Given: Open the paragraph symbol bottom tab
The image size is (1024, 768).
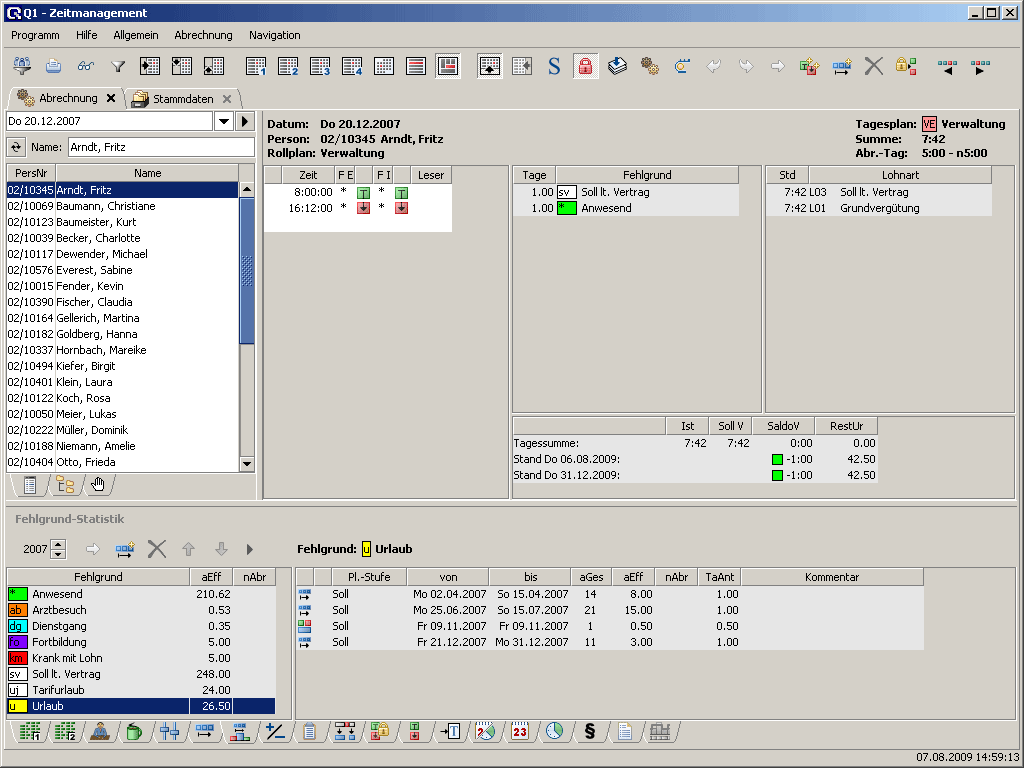Looking at the screenshot, I should [x=589, y=732].
